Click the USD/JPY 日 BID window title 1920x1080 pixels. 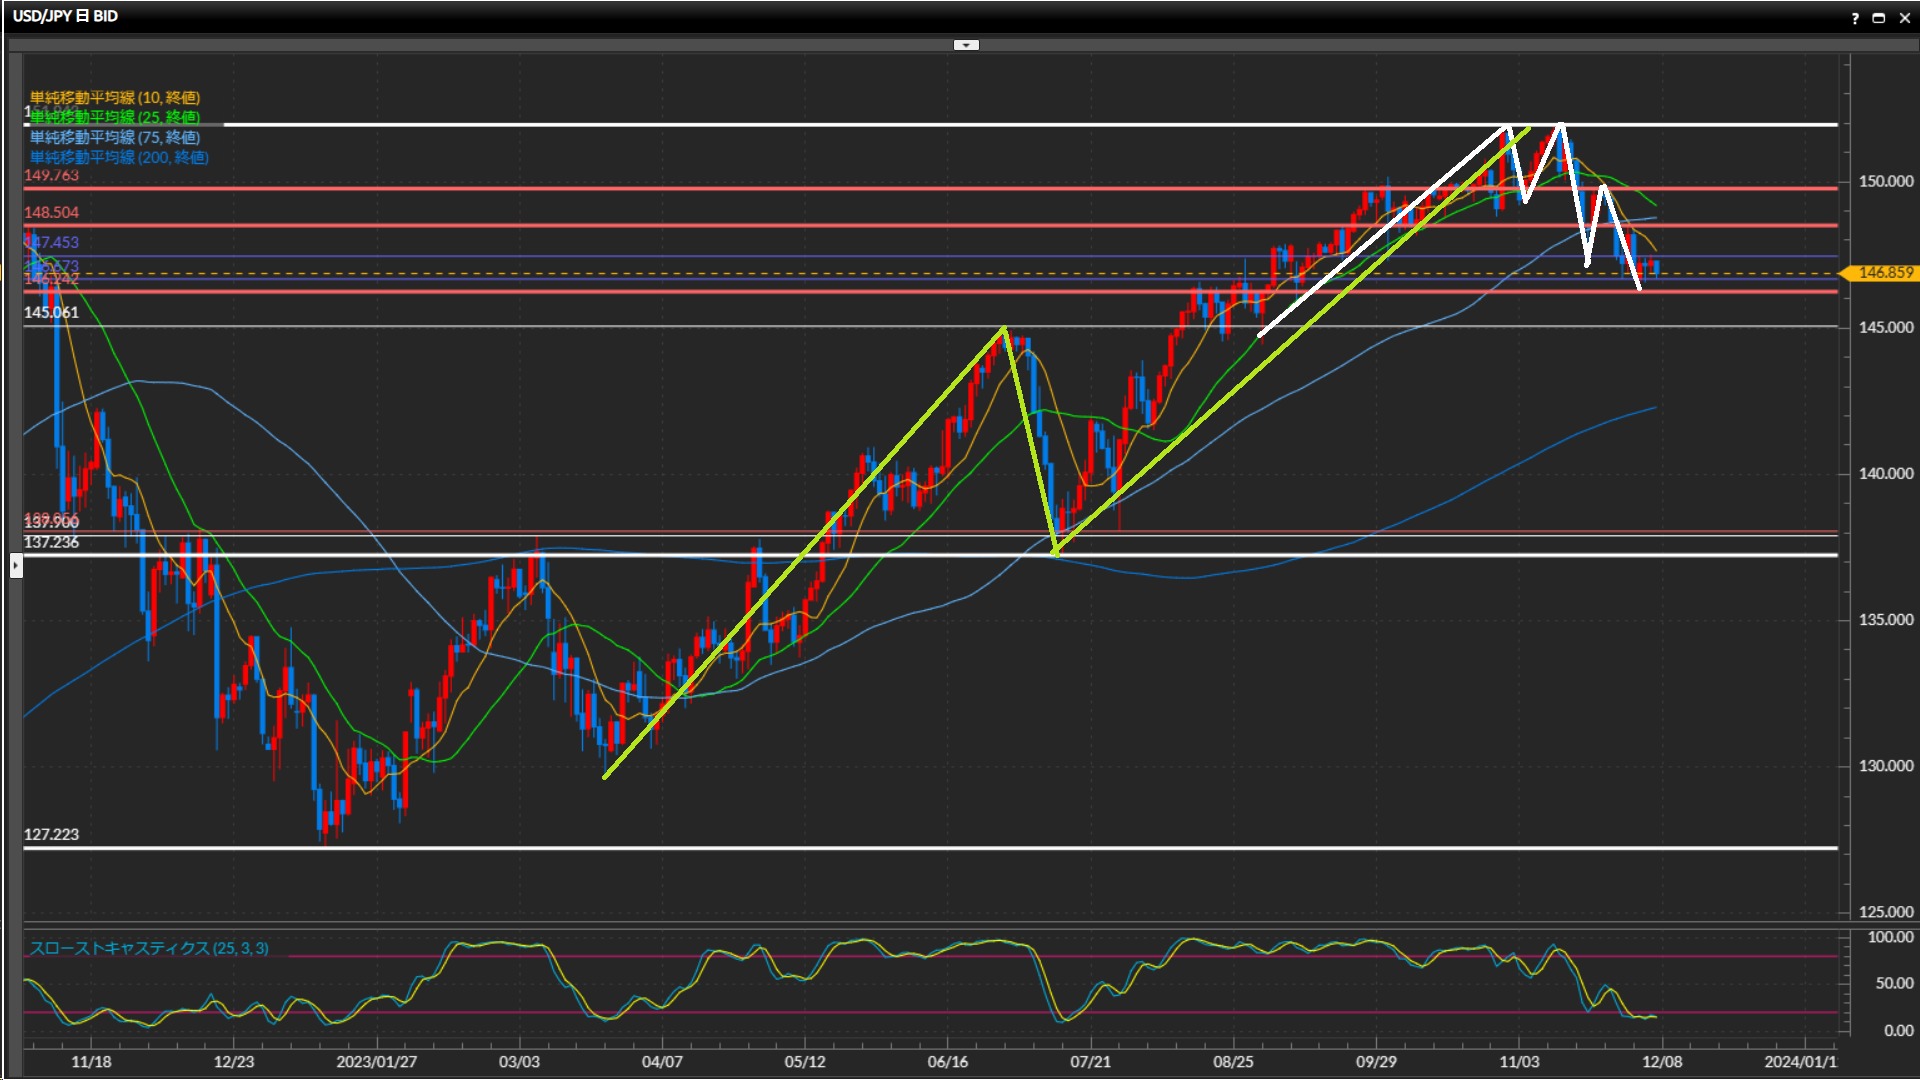pos(65,16)
